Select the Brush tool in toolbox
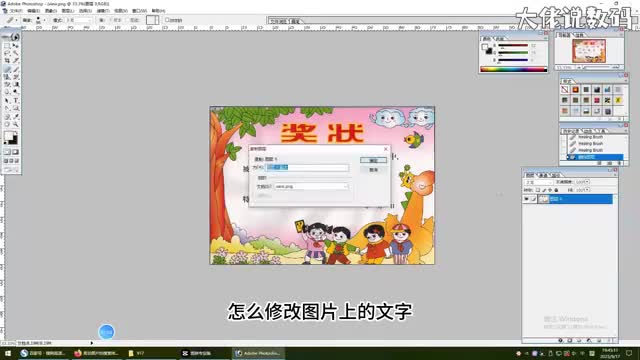This screenshot has height=360, width=640. click(x=16, y=69)
